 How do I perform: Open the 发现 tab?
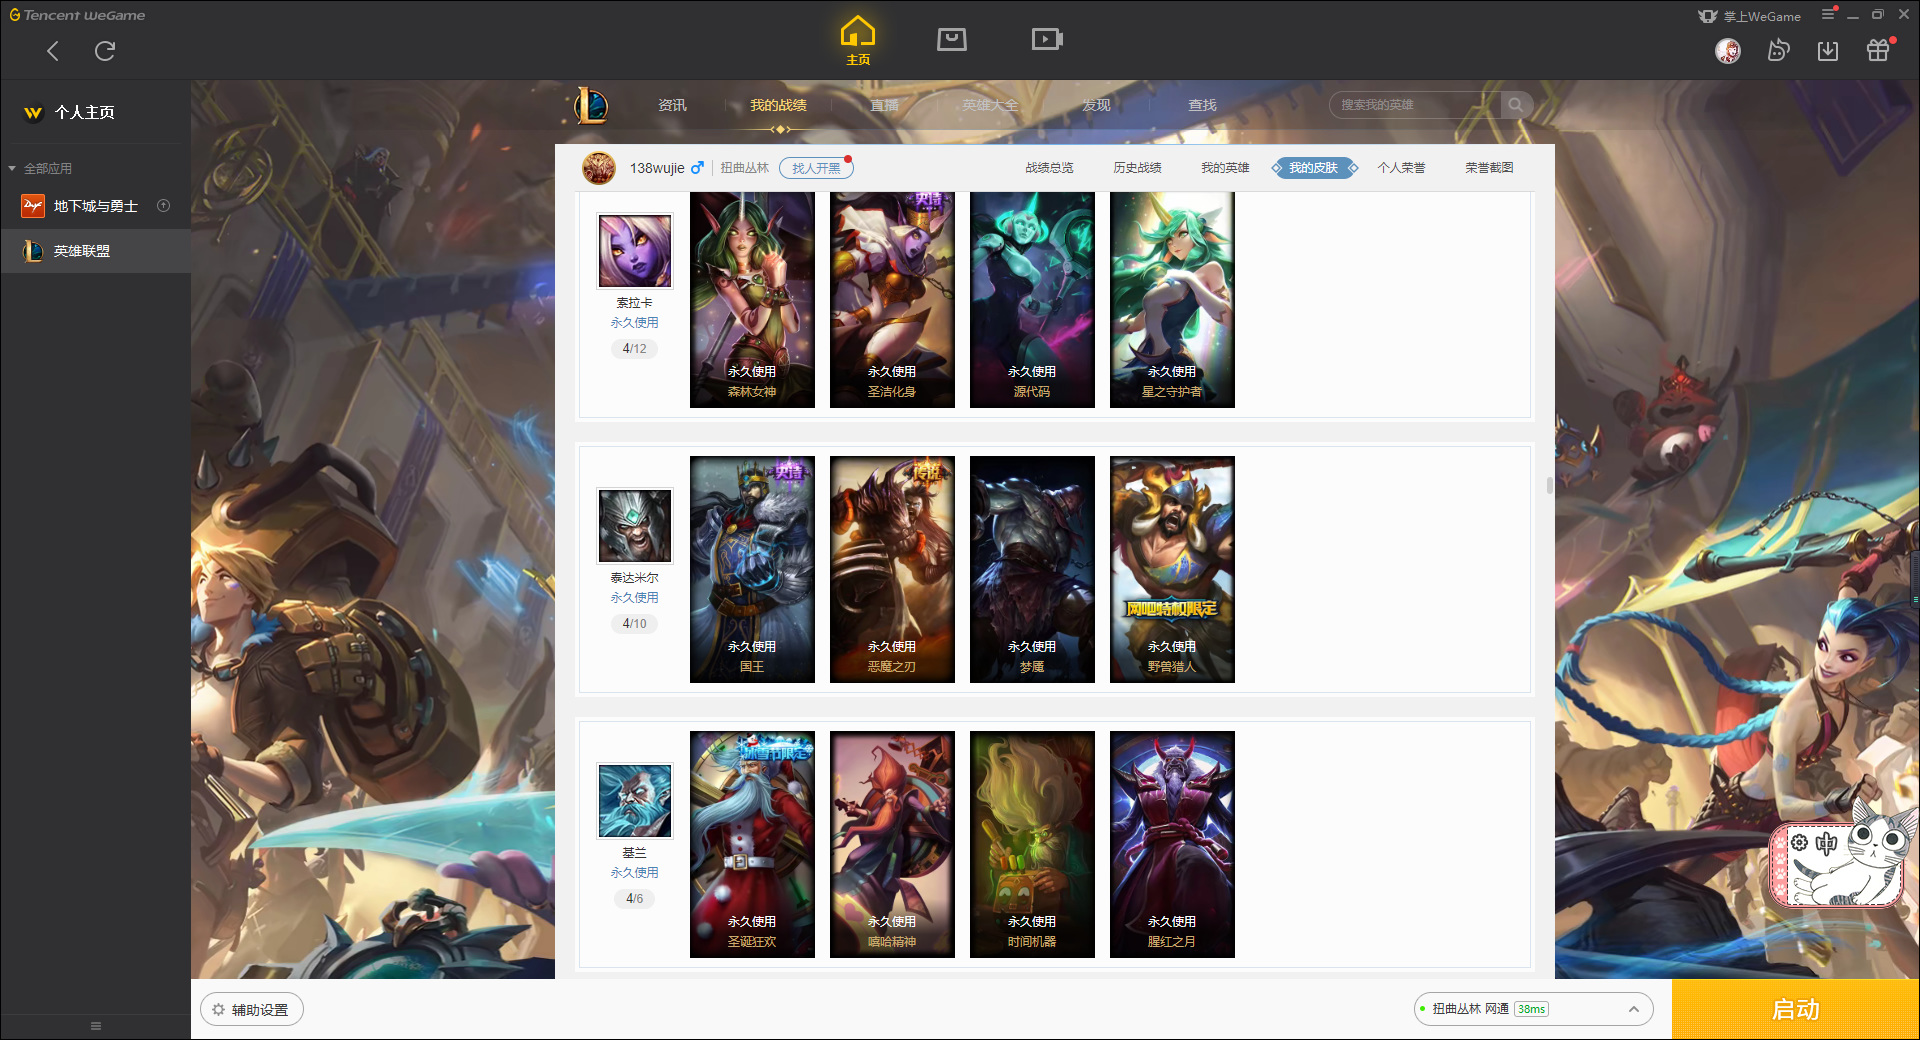point(1096,105)
